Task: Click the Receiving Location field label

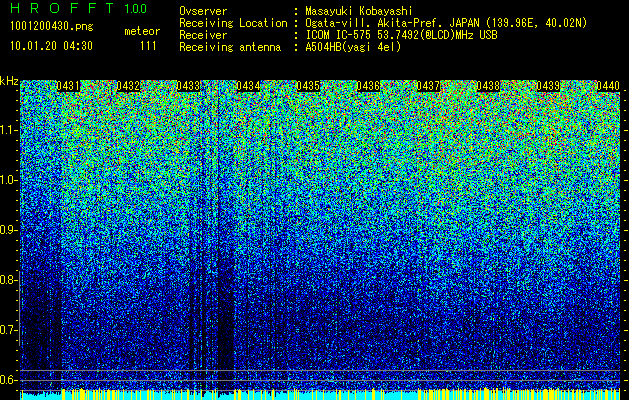Action: pos(233,23)
